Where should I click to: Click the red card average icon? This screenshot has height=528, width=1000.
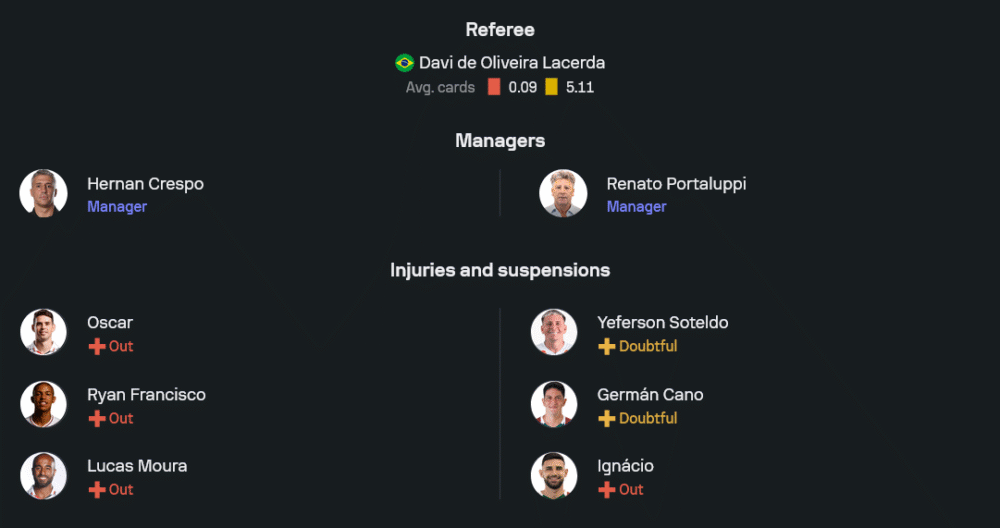pos(494,87)
